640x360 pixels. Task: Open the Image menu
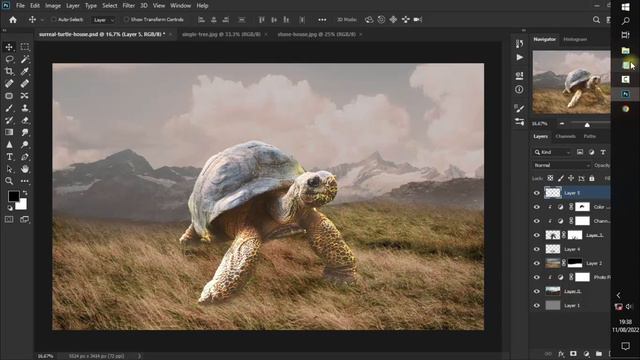click(x=53, y=6)
